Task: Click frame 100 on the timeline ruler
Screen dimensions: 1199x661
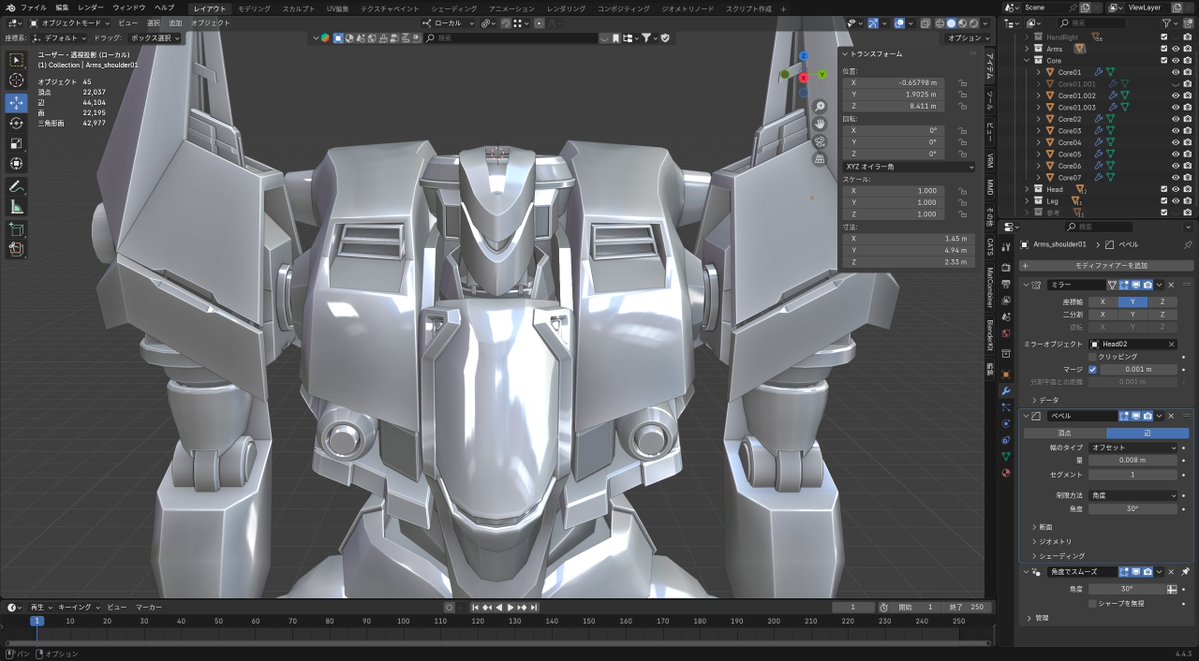Action: point(403,621)
